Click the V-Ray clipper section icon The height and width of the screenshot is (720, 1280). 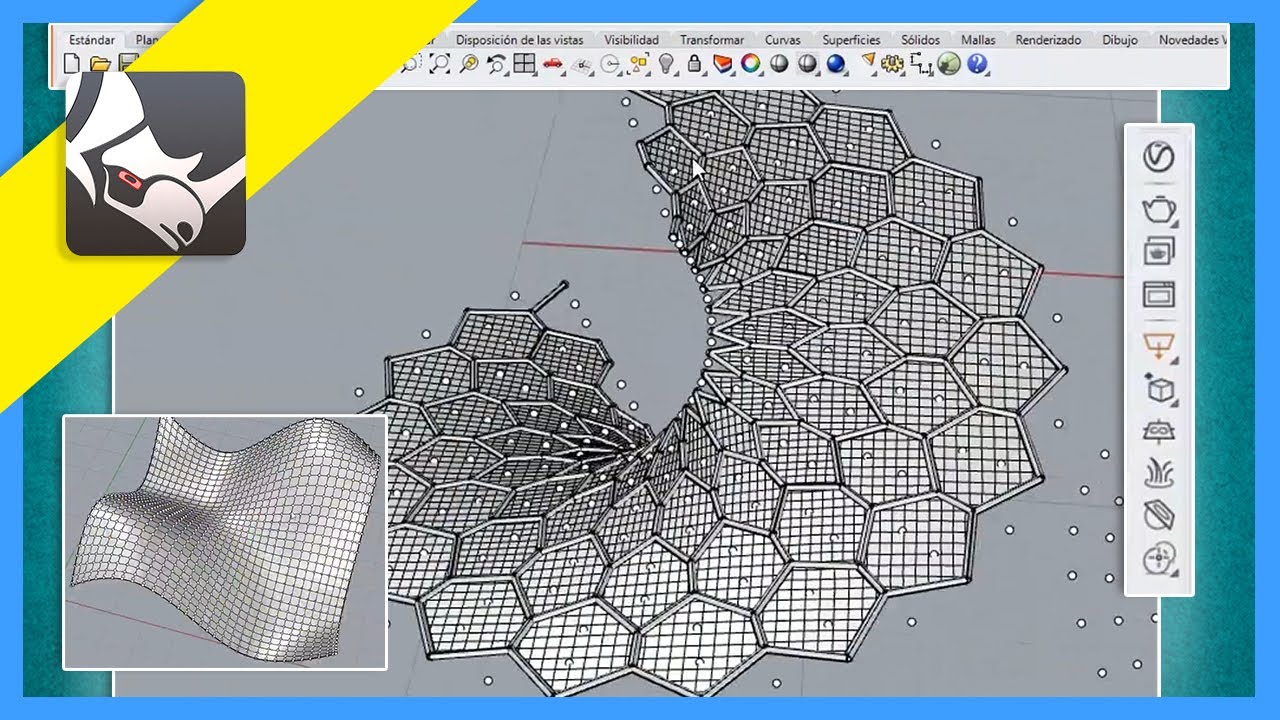[x=1158, y=515]
